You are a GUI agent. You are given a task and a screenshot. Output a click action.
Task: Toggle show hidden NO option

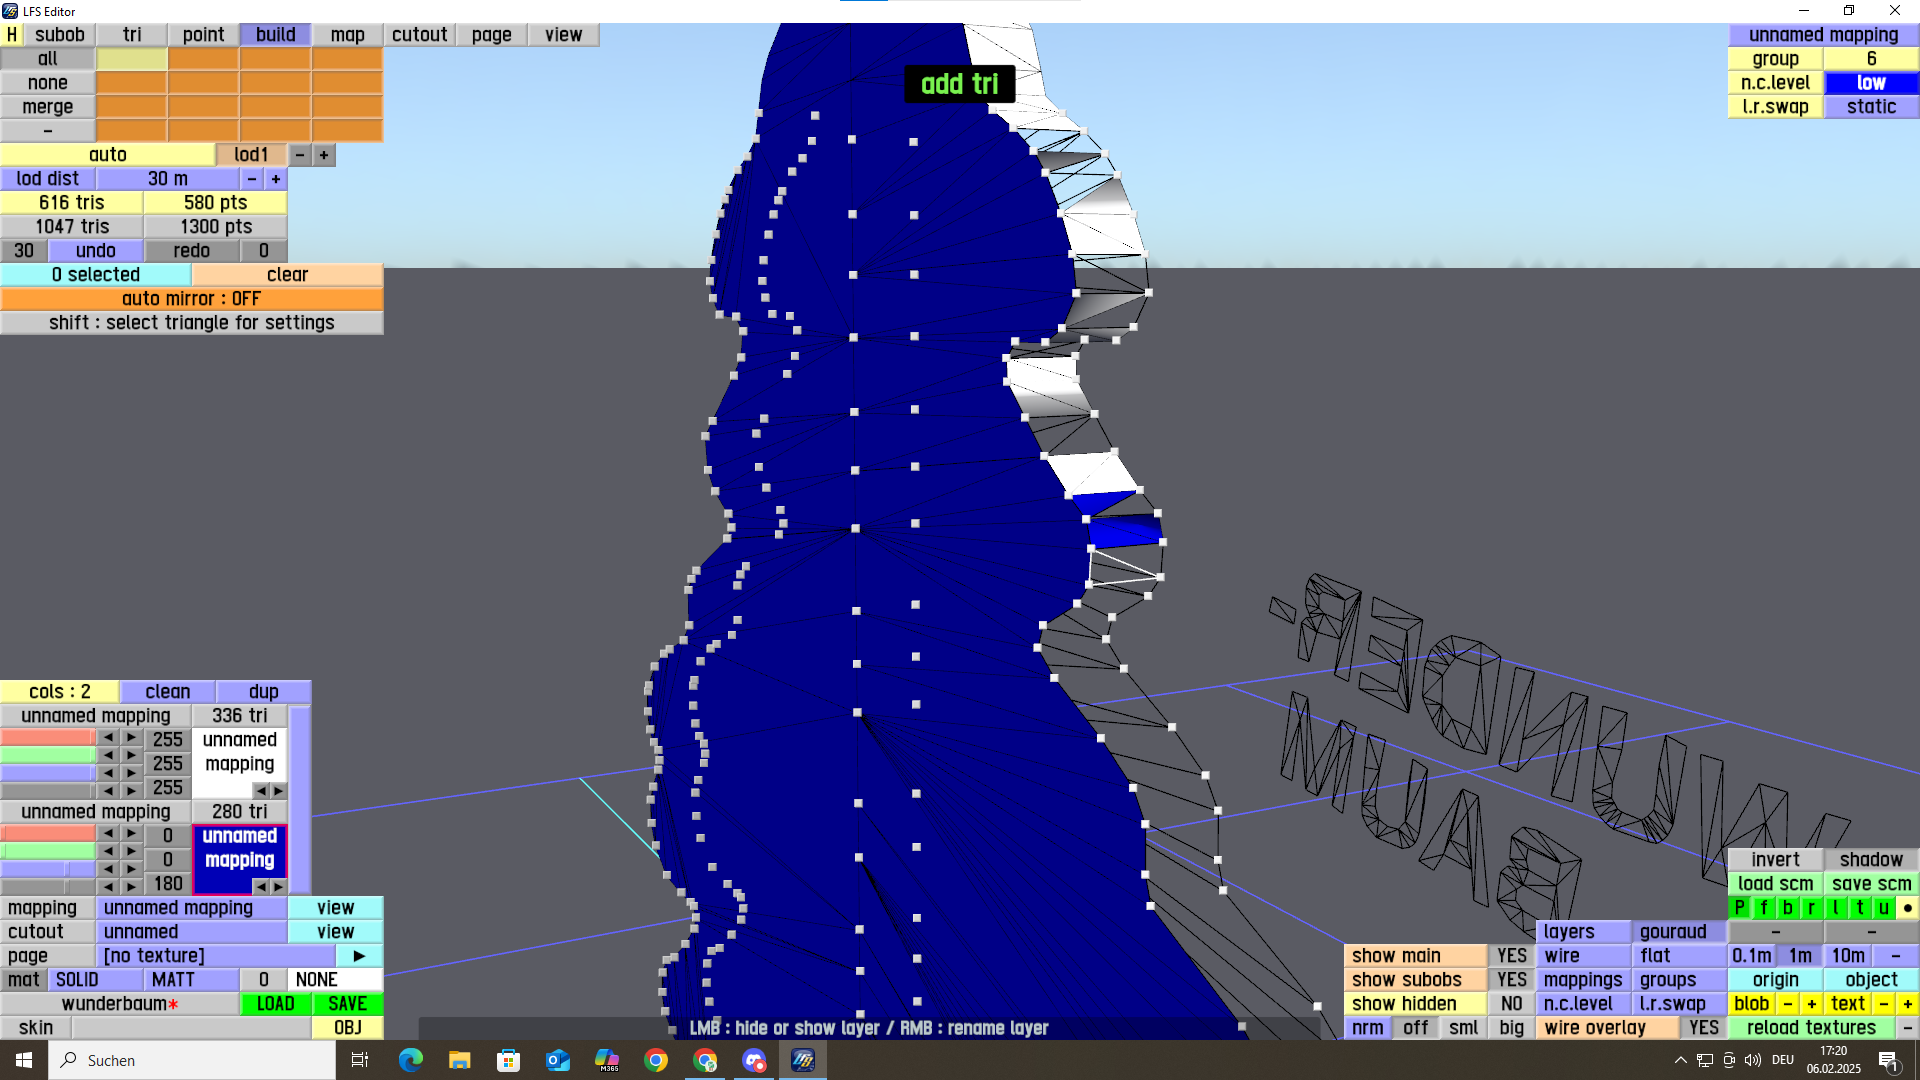tap(1511, 1004)
